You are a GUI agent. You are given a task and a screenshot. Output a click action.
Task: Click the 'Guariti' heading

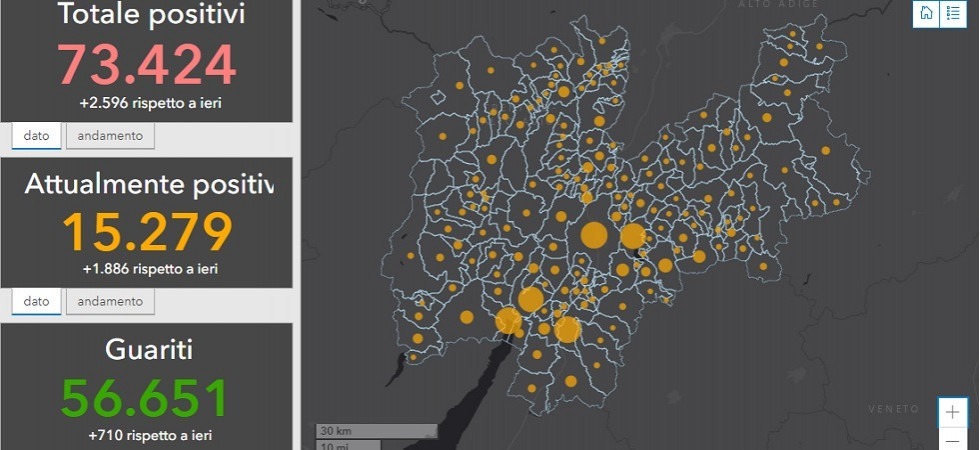pyautogui.click(x=148, y=349)
